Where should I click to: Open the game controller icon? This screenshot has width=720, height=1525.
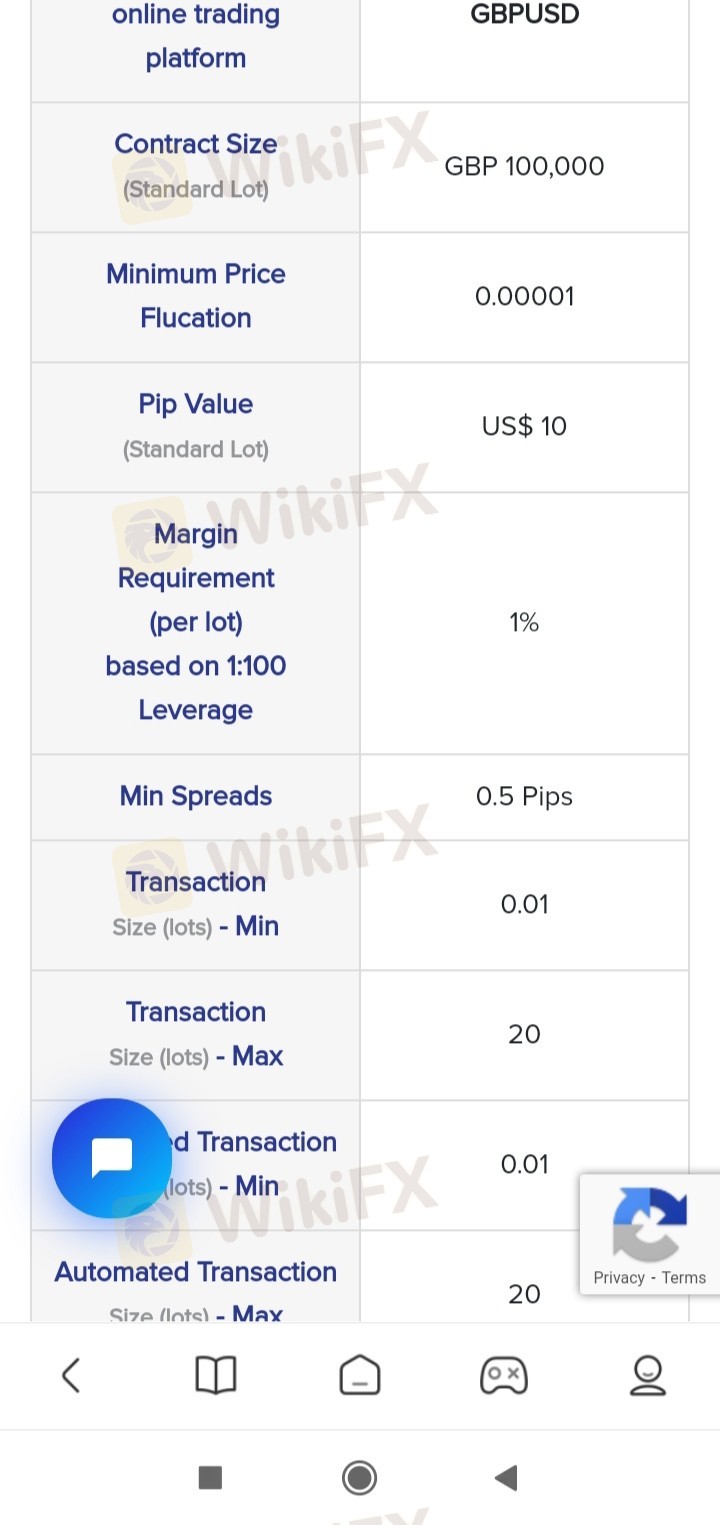[x=504, y=1376]
